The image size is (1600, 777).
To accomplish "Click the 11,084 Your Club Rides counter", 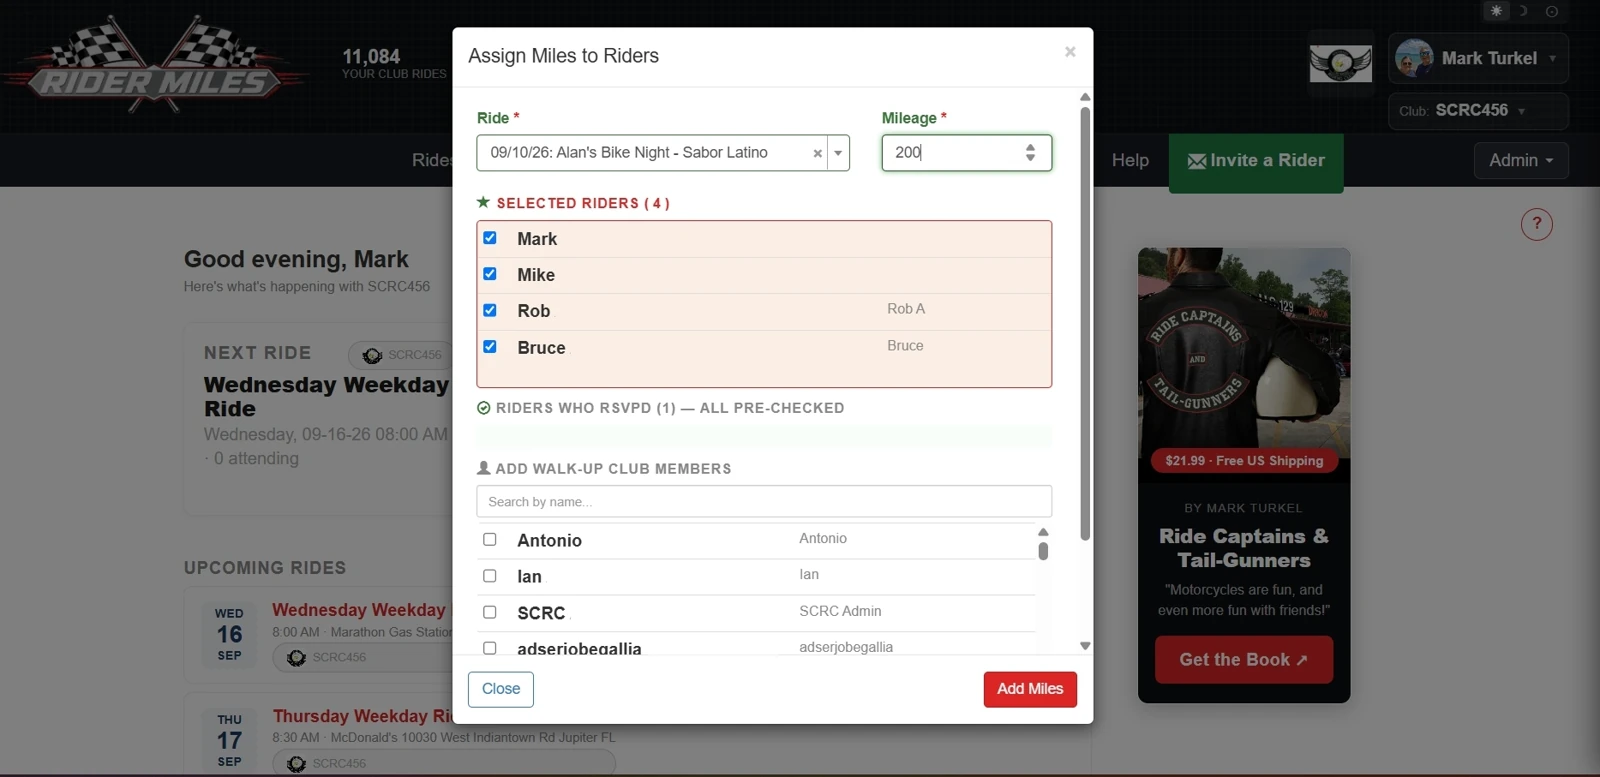I will point(394,63).
